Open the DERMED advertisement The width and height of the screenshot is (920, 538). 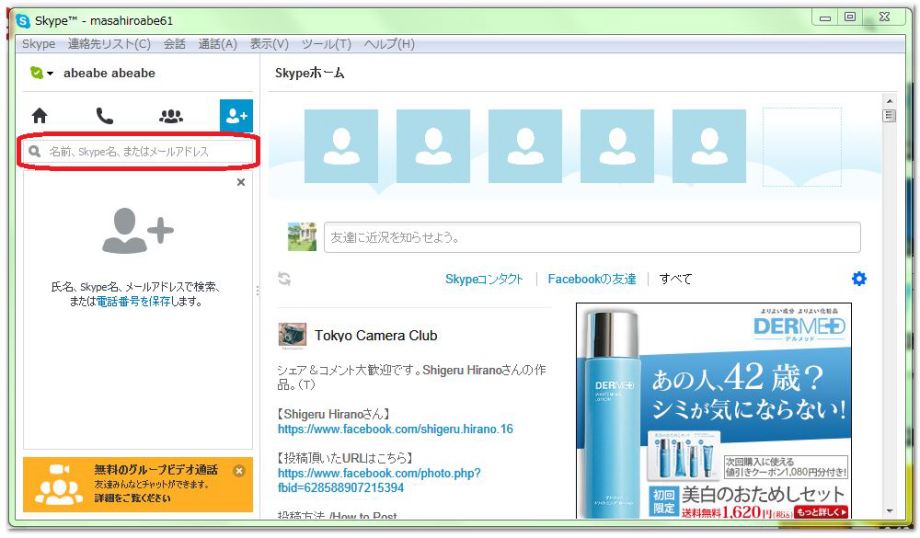pos(713,411)
